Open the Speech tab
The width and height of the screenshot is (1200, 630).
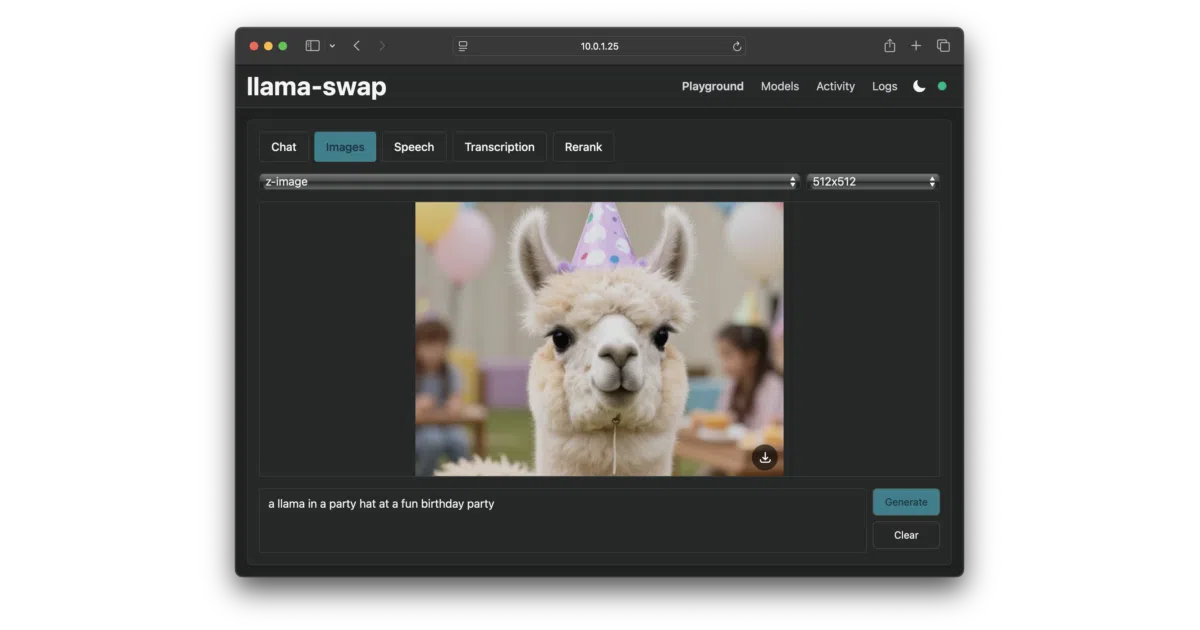click(414, 147)
